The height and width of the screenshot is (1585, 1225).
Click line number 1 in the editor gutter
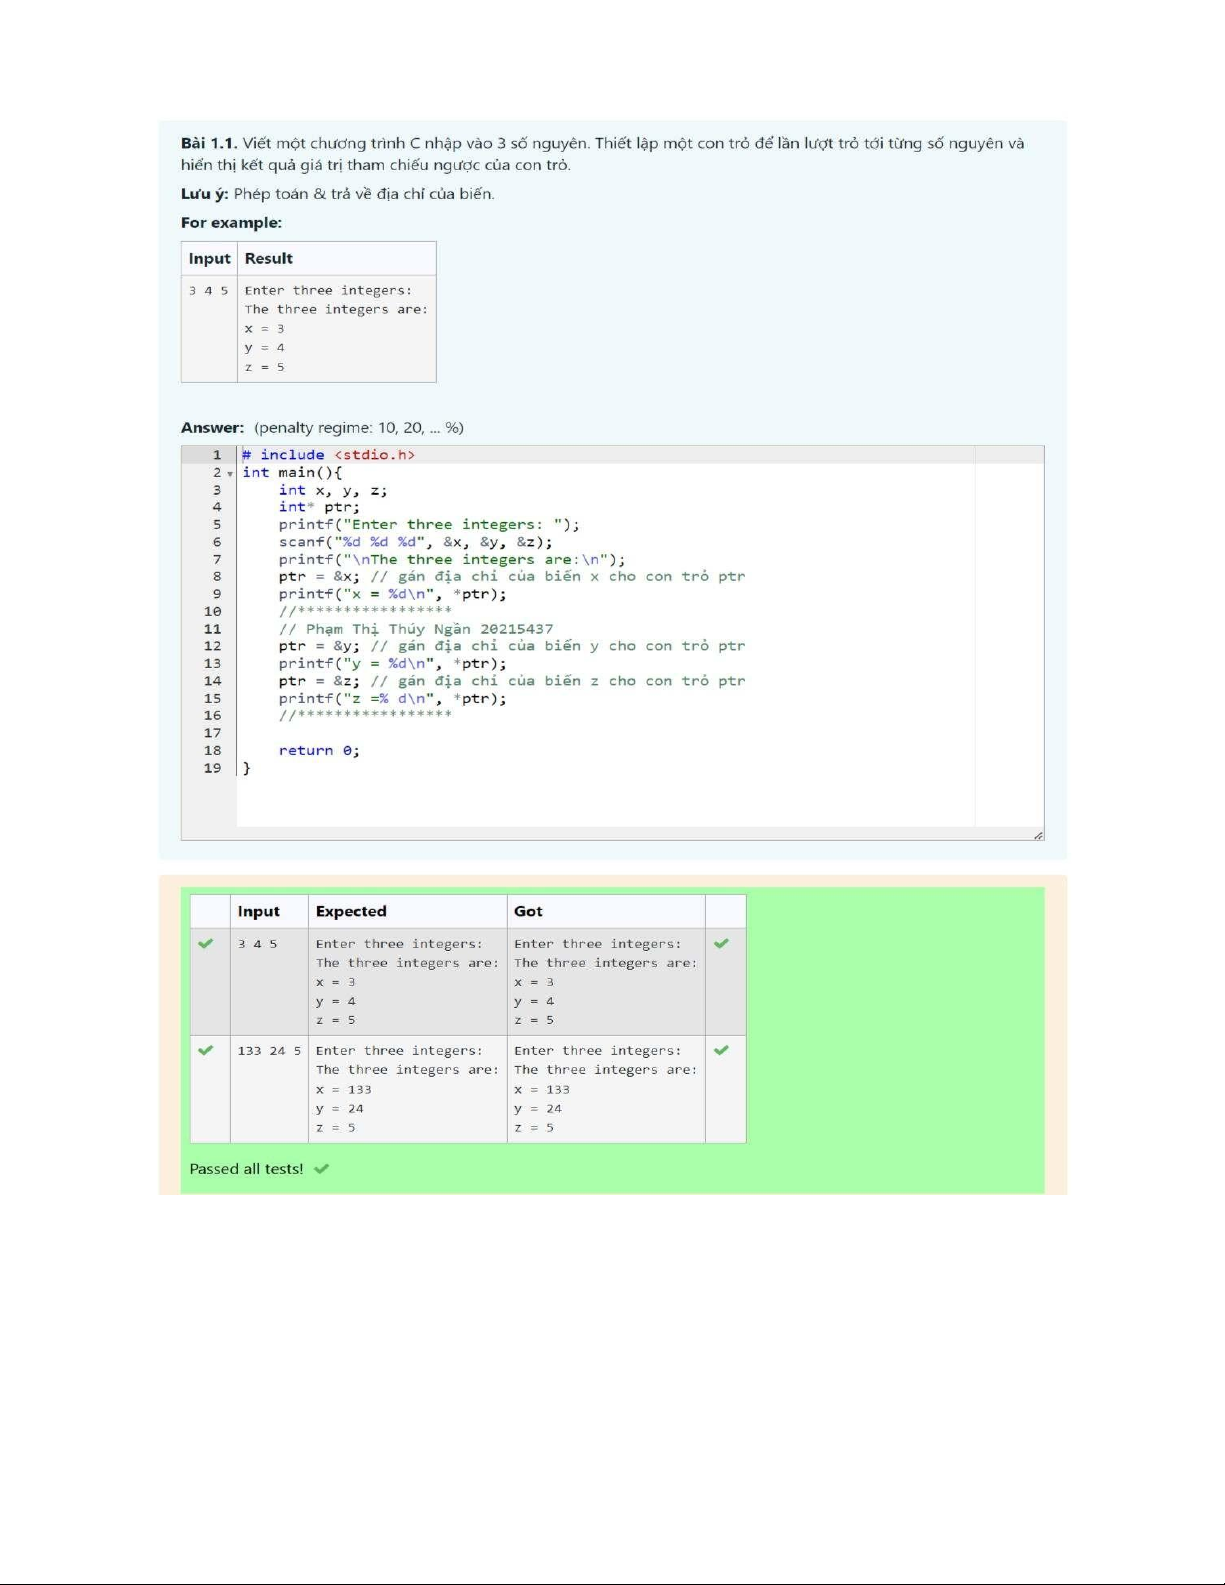pyautogui.click(x=216, y=455)
